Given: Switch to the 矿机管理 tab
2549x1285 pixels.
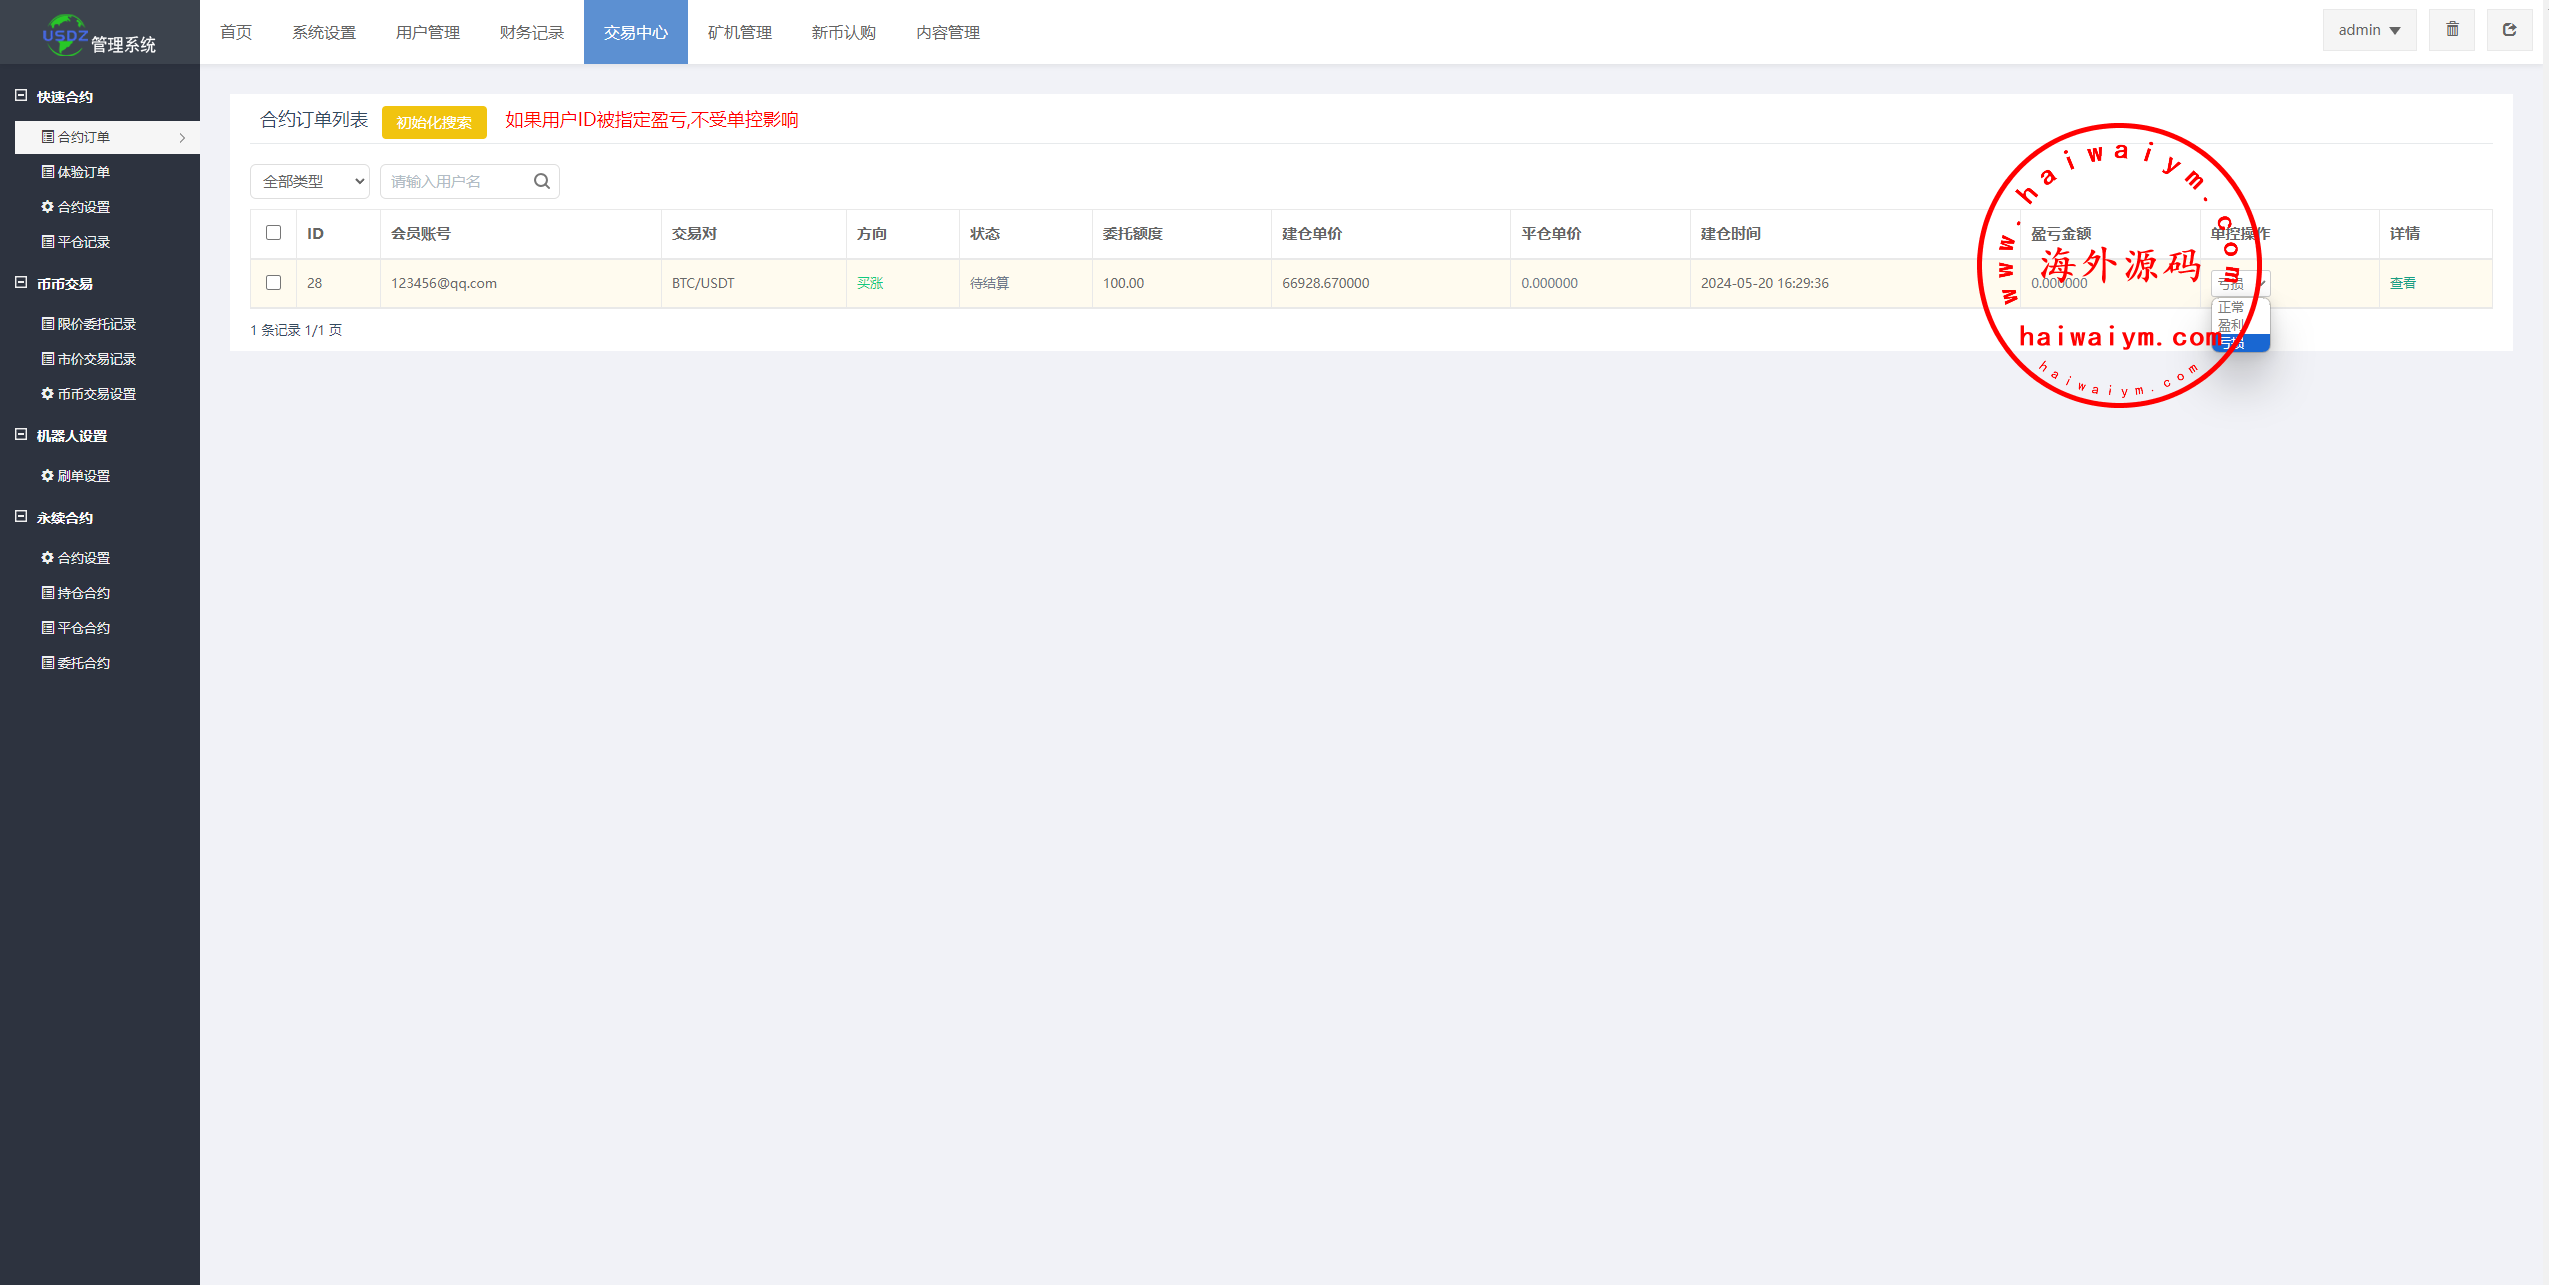Looking at the screenshot, I should tap(739, 32).
